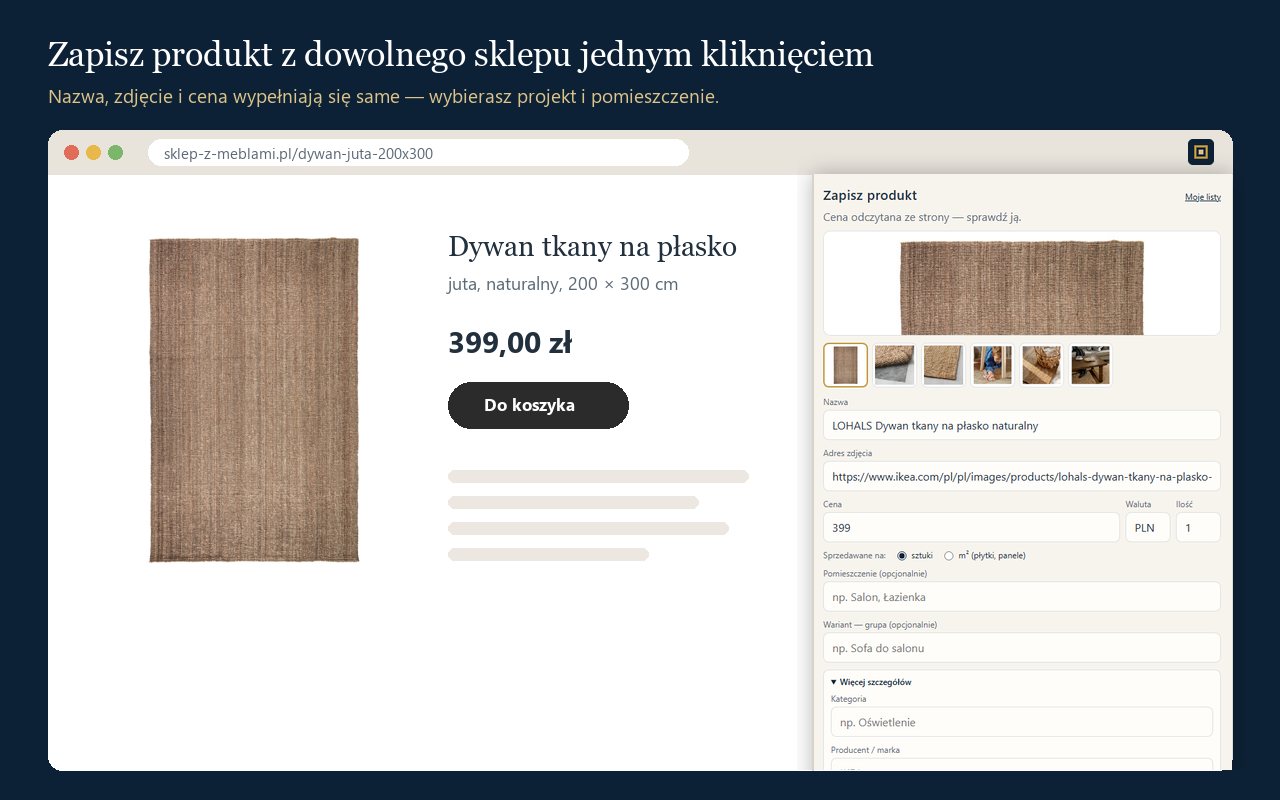This screenshot has height=800, width=1280.
Task: Click the yellow window minimize dot
Action: pos(93,152)
